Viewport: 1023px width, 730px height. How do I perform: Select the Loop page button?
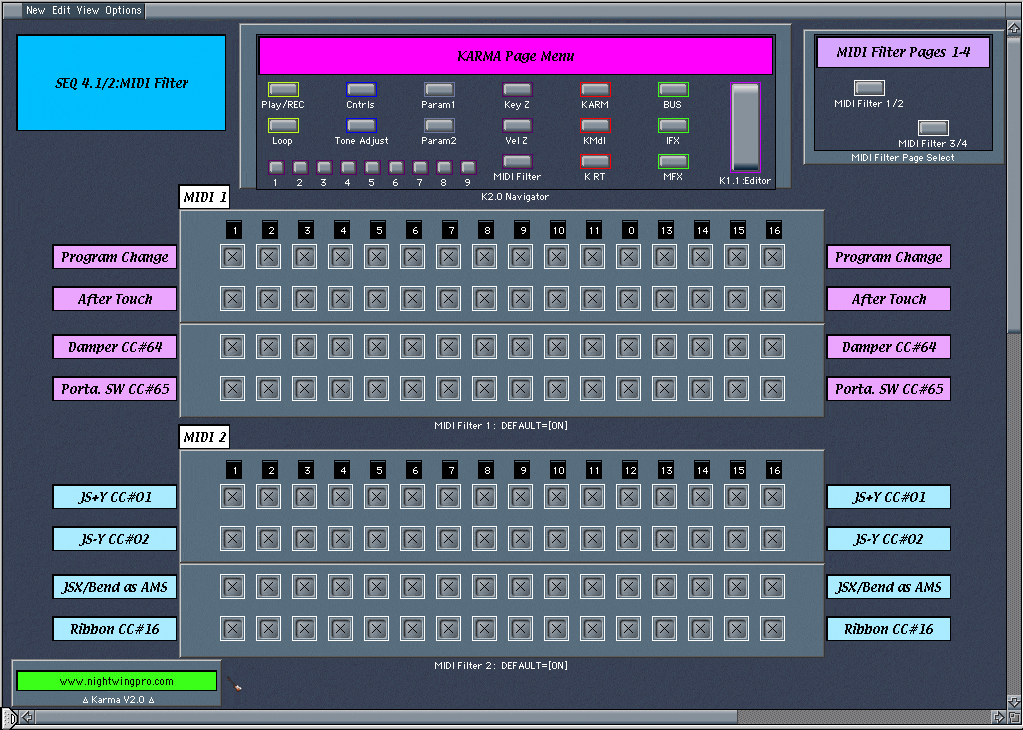pyautogui.click(x=283, y=126)
